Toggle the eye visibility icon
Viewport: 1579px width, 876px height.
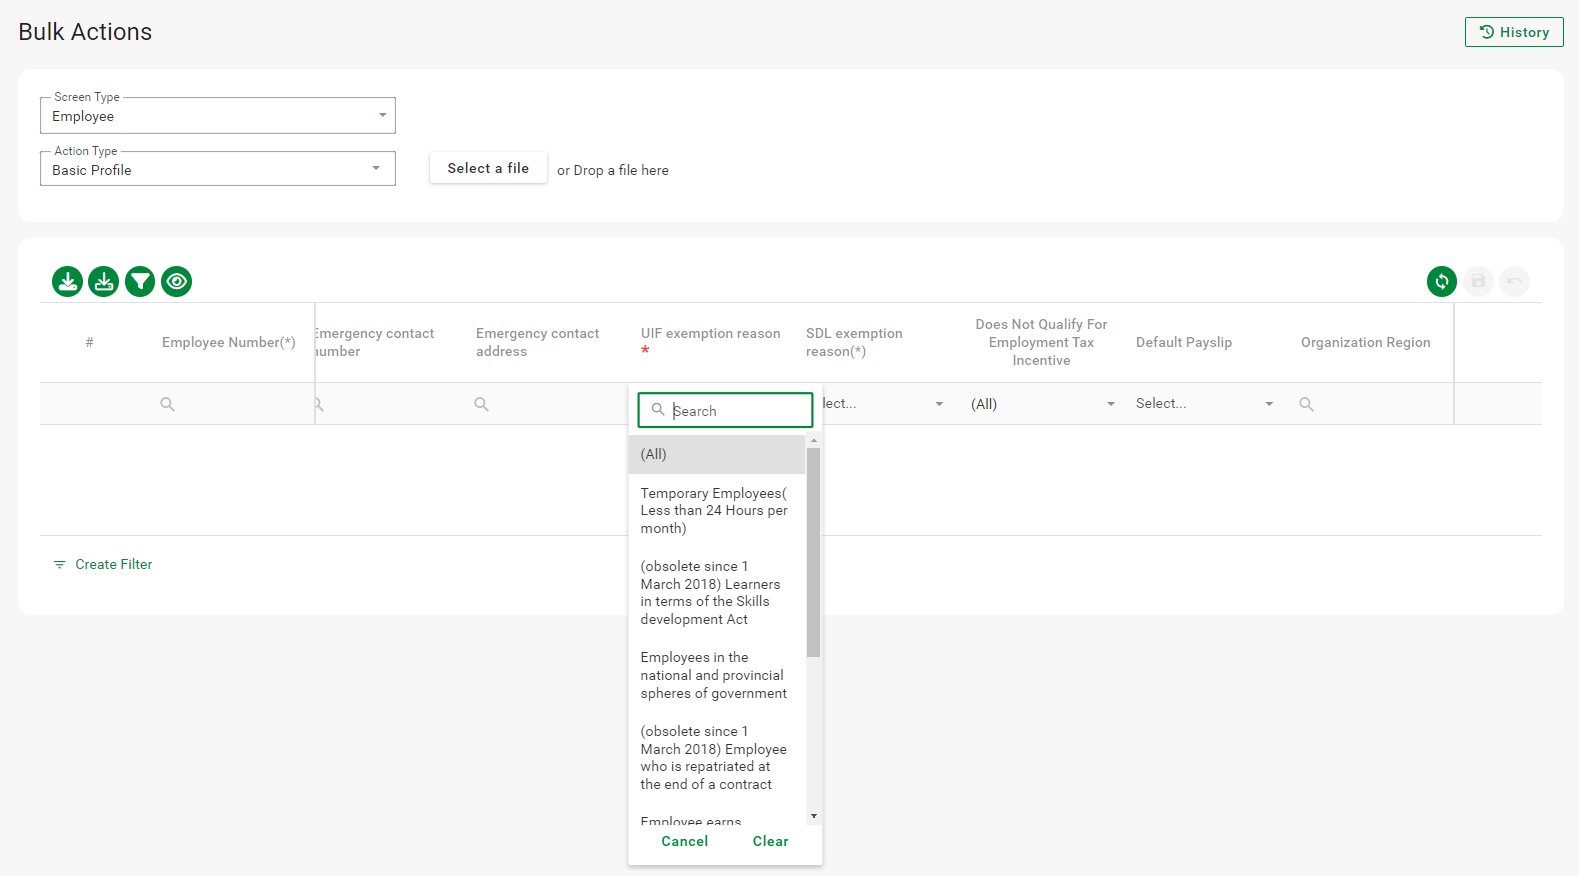pyautogui.click(x=177, y=282)
